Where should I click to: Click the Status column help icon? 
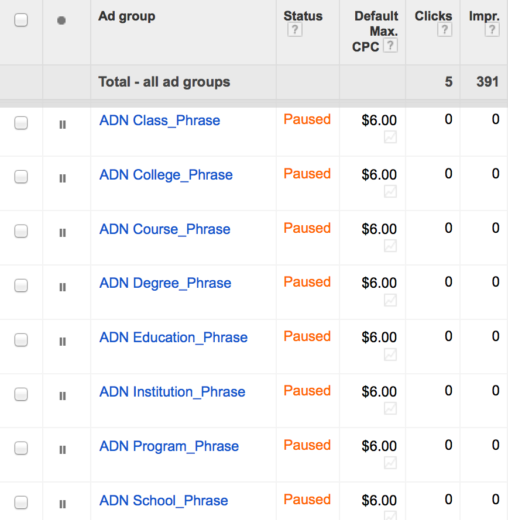tap(295, 30)
